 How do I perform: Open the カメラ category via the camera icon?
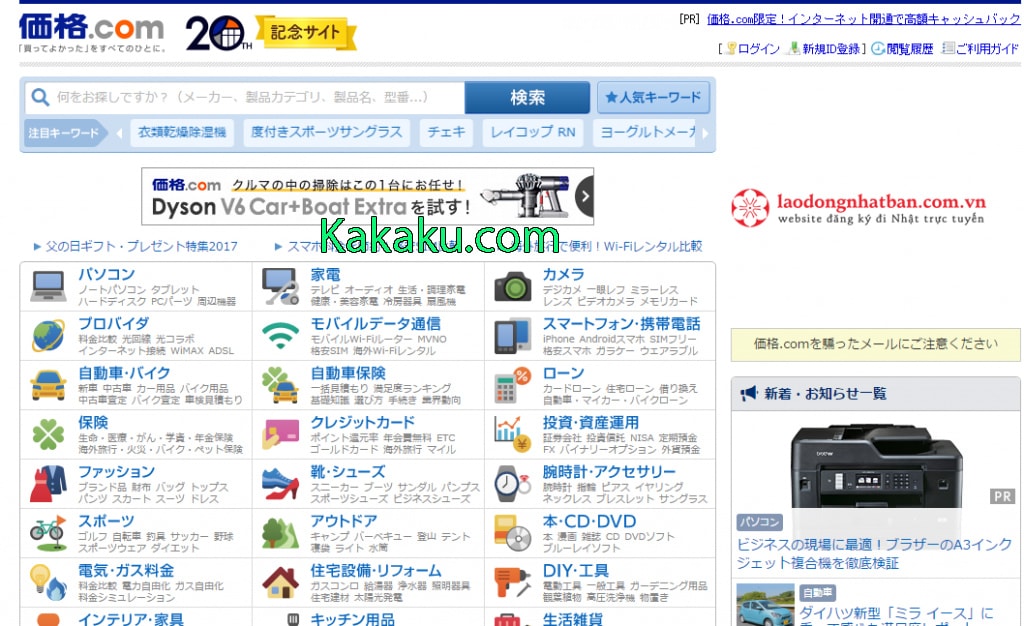[512, 285]
